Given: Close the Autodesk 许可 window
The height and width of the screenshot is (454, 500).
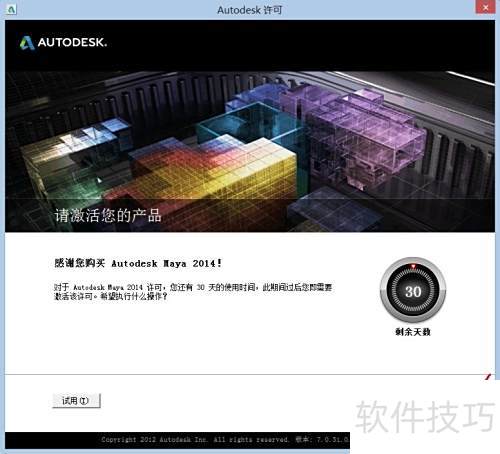Looking at the screenshot, I should tap(485, 7).
